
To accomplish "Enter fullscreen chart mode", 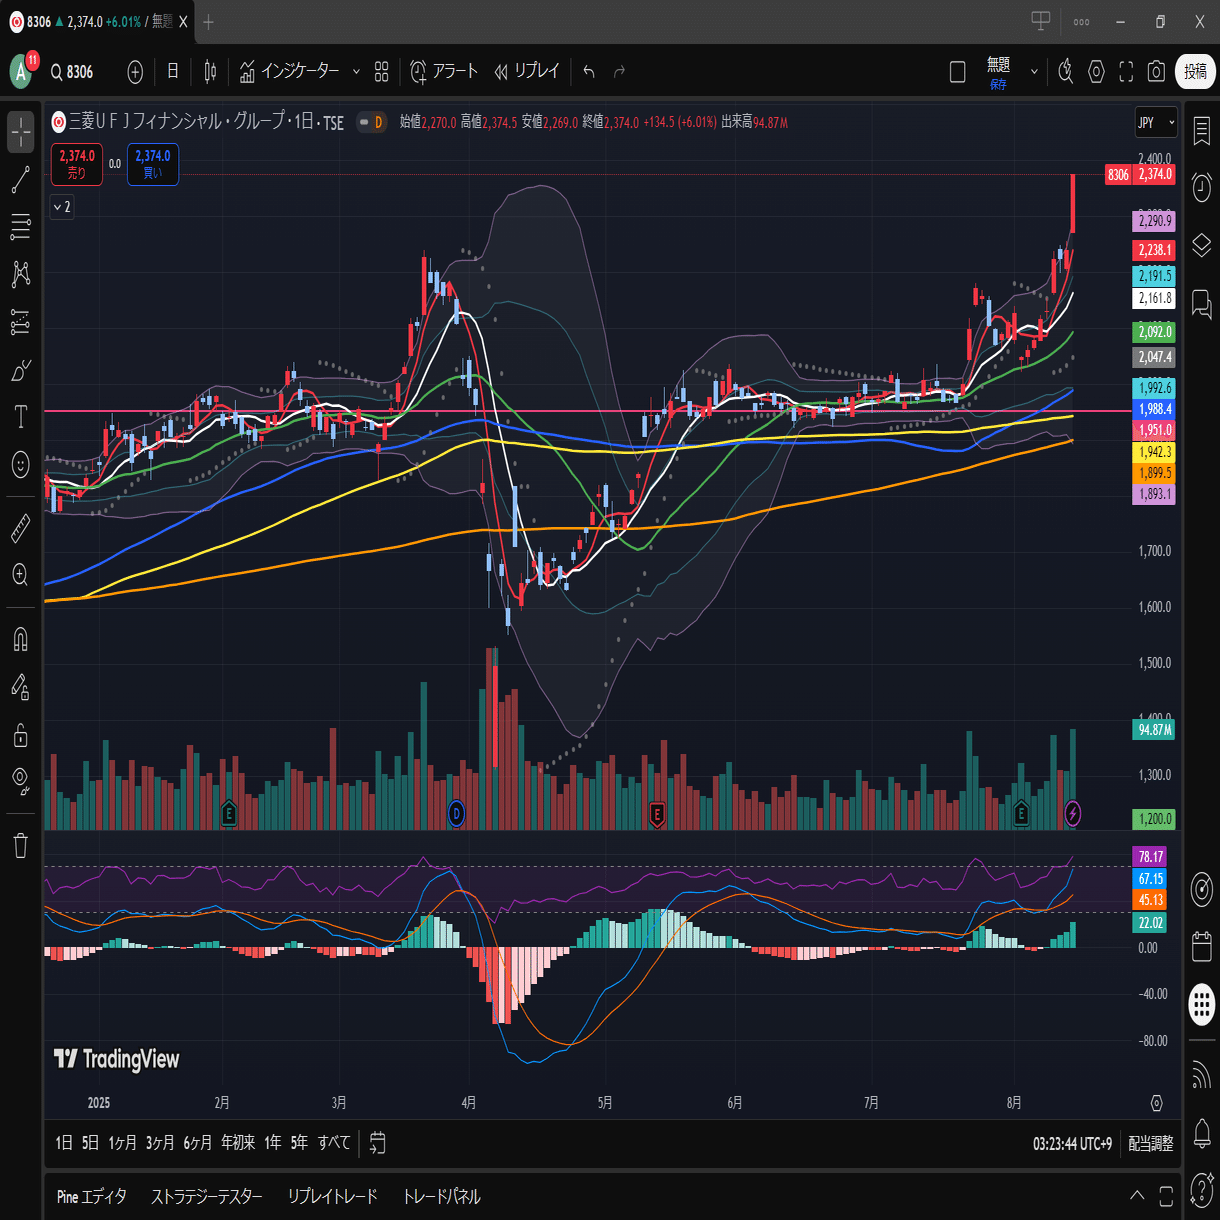I will pyautogui.click(x=1126, y=71).
